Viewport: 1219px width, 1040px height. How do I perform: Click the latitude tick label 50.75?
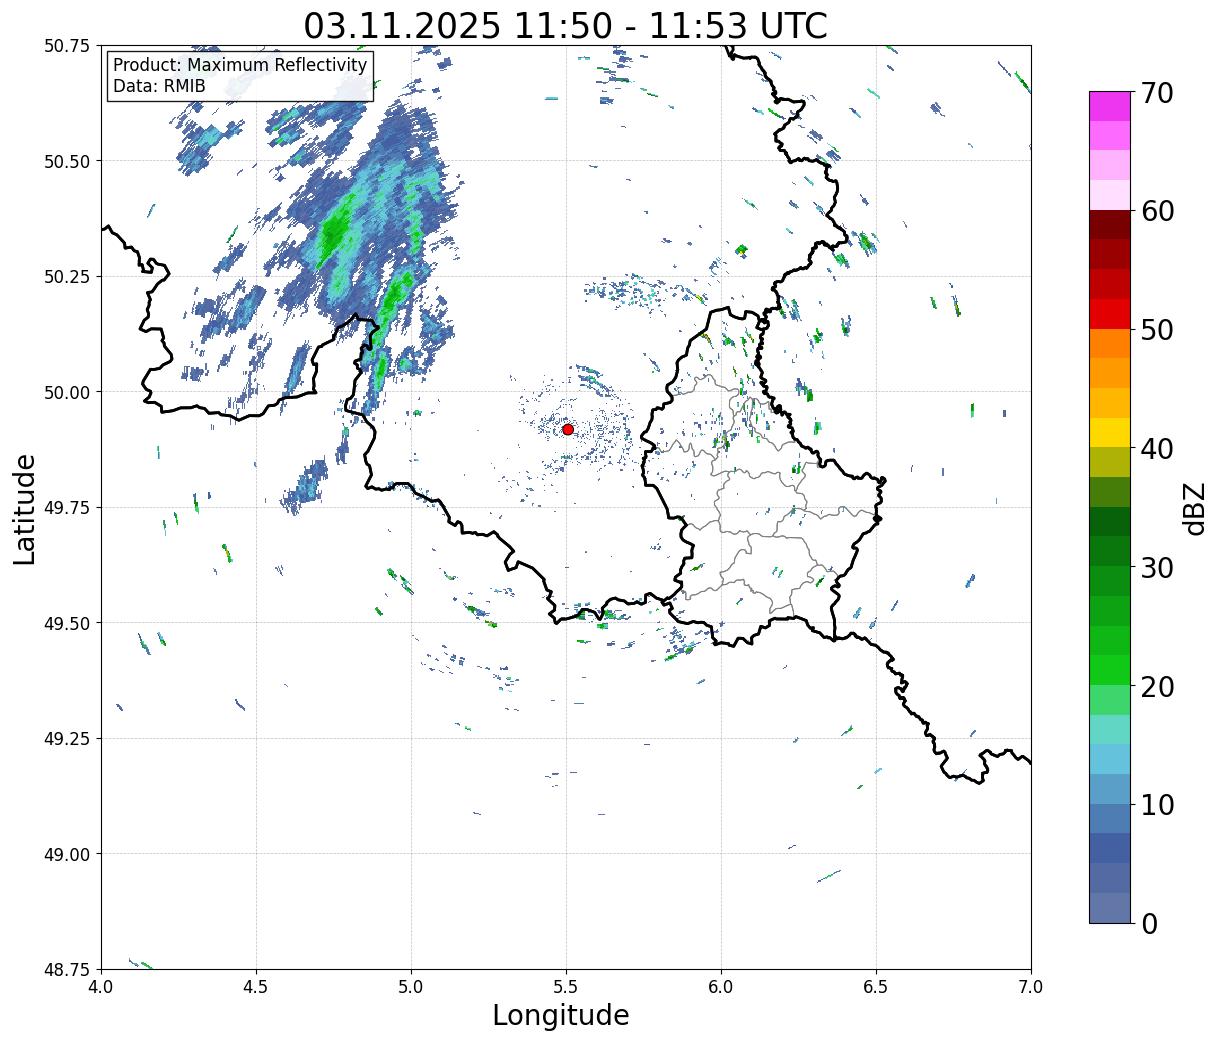(67, 46)
